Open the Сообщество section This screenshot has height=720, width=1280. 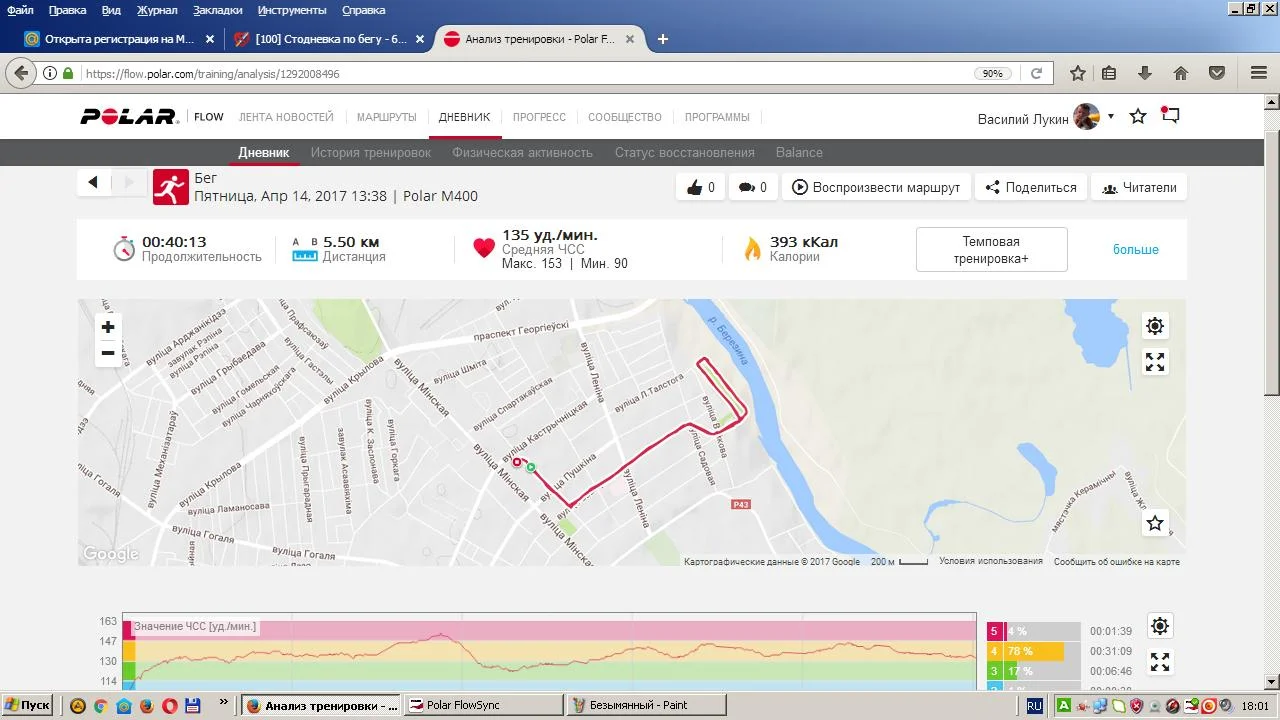click(x=625, y=117)
